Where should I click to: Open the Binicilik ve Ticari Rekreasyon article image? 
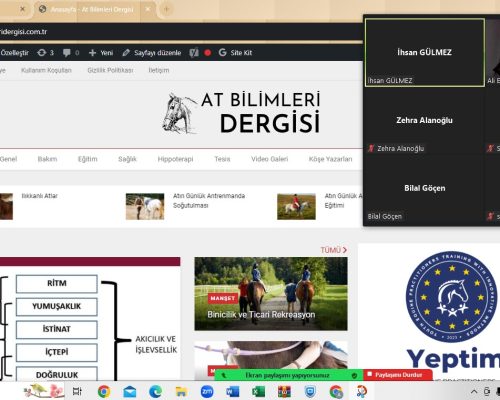(x=271, y=293)
